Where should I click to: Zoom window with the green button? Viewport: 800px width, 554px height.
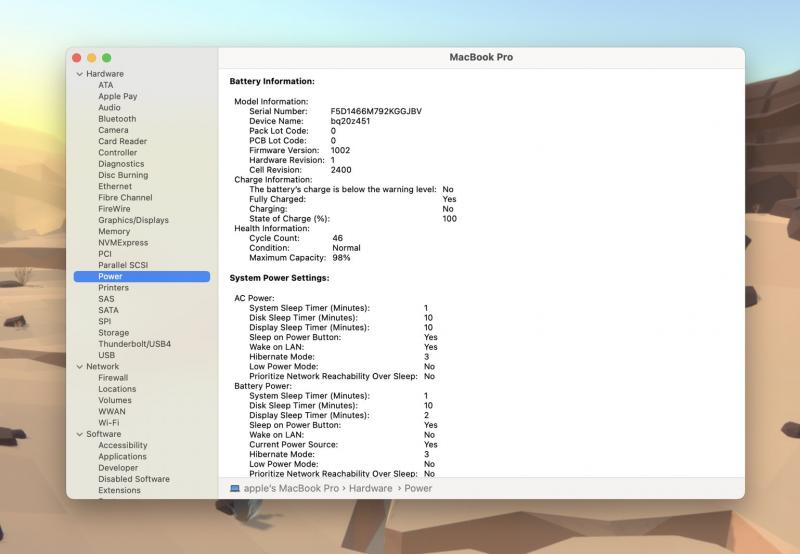pos(106,58)
